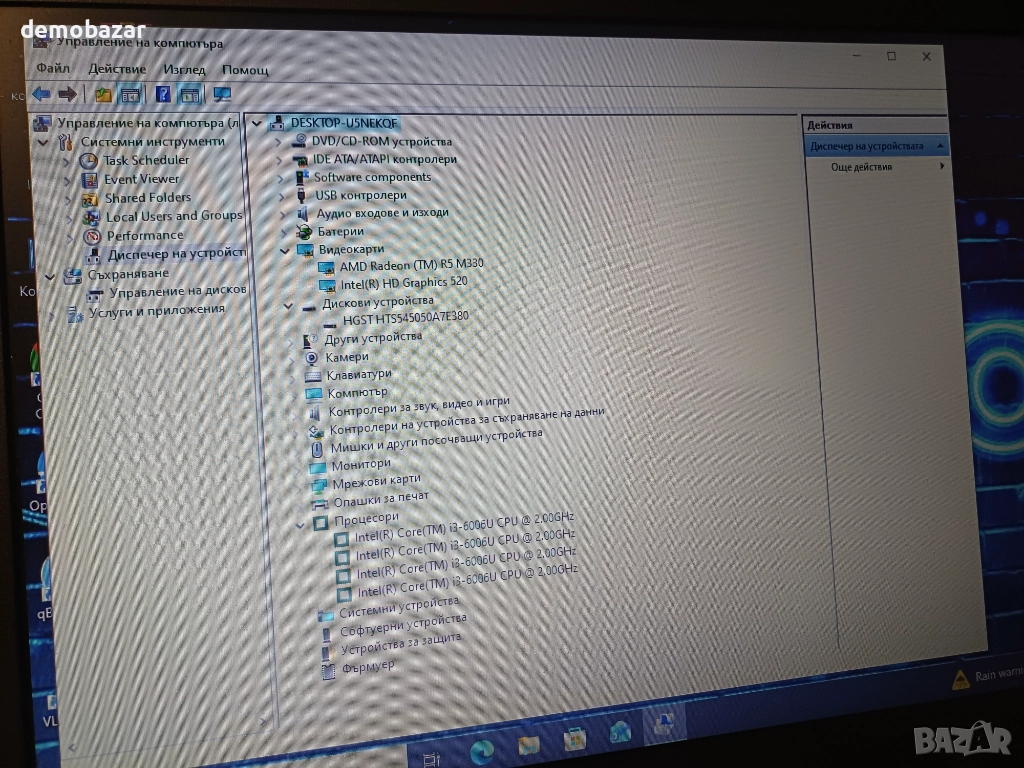
Task: Select the DESKTOP-U5NEKQF root node
Action: click(344, 122)
